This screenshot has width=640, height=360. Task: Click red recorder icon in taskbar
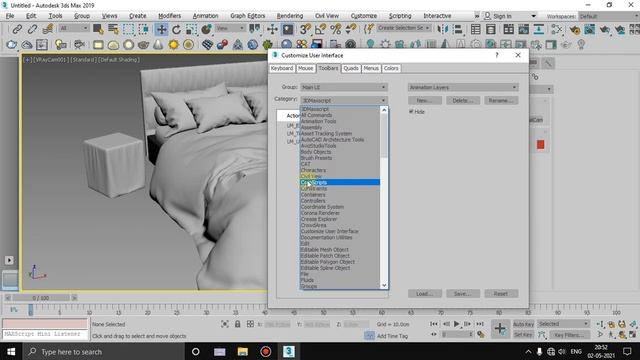[x=266, y=351]
